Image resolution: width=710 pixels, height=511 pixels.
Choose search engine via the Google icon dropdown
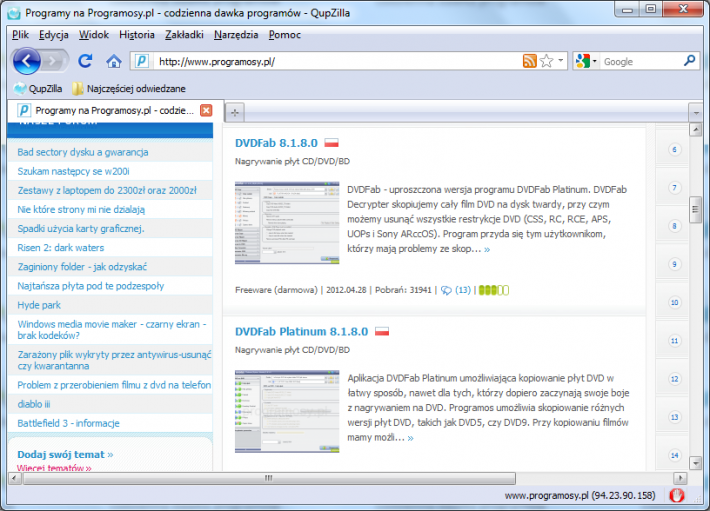click(585, 61)
